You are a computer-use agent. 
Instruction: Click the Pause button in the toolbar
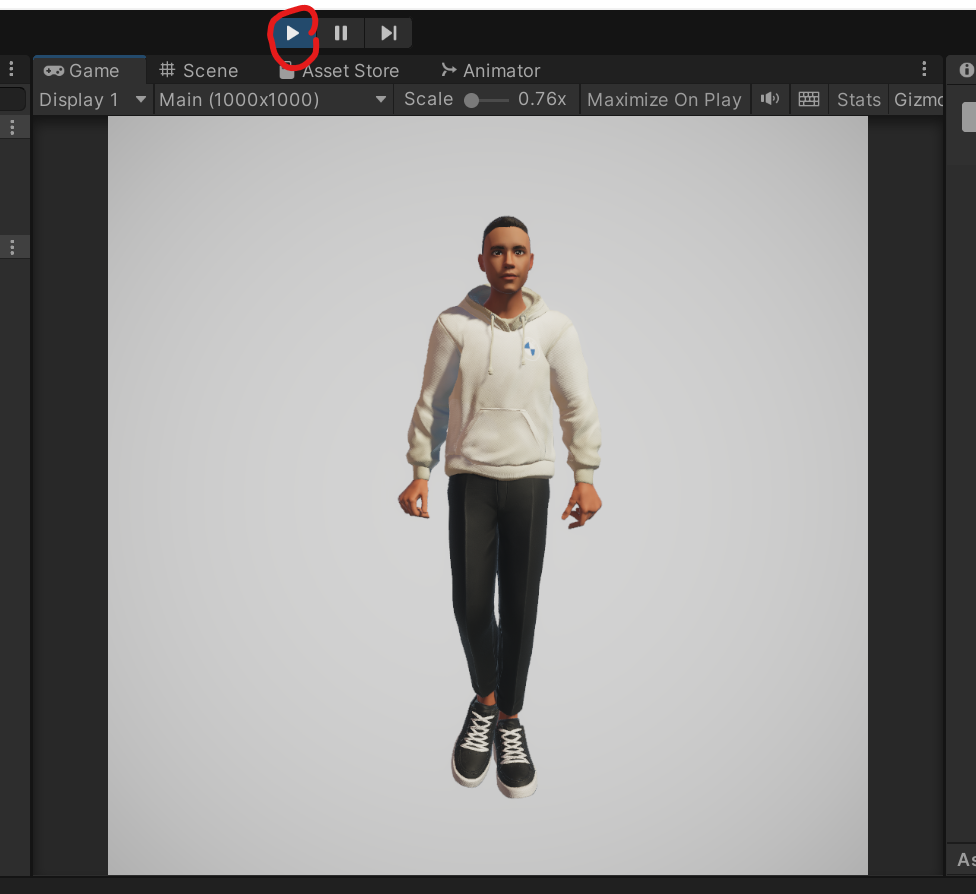coord(341,32)
